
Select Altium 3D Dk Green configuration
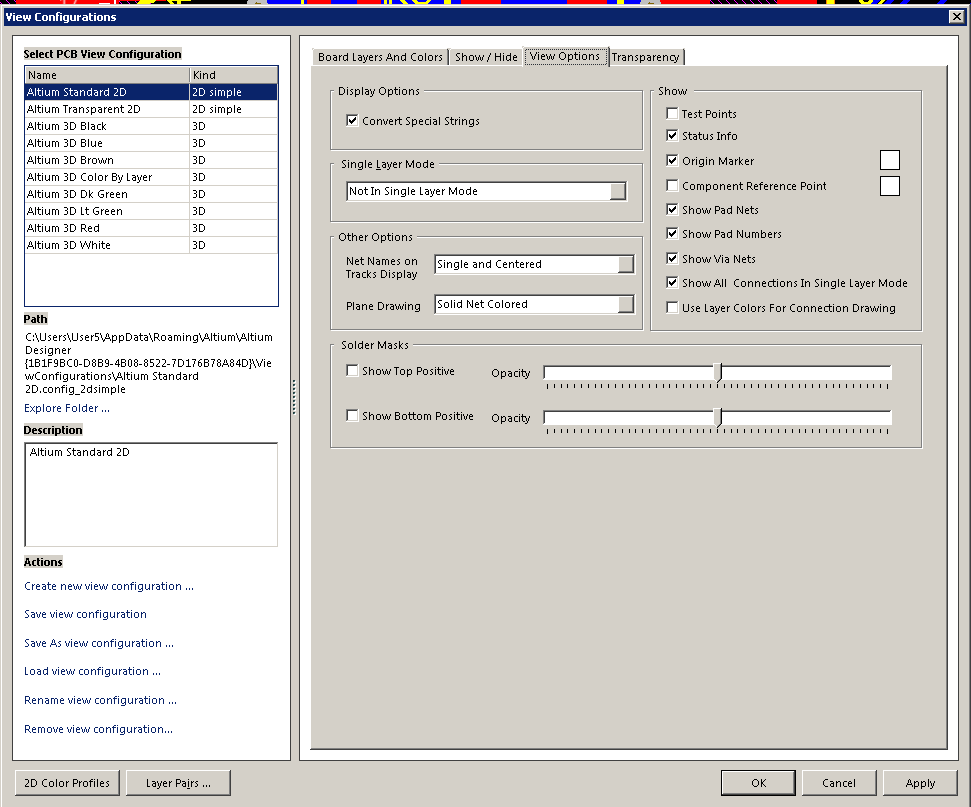click(x=151, y=194)
